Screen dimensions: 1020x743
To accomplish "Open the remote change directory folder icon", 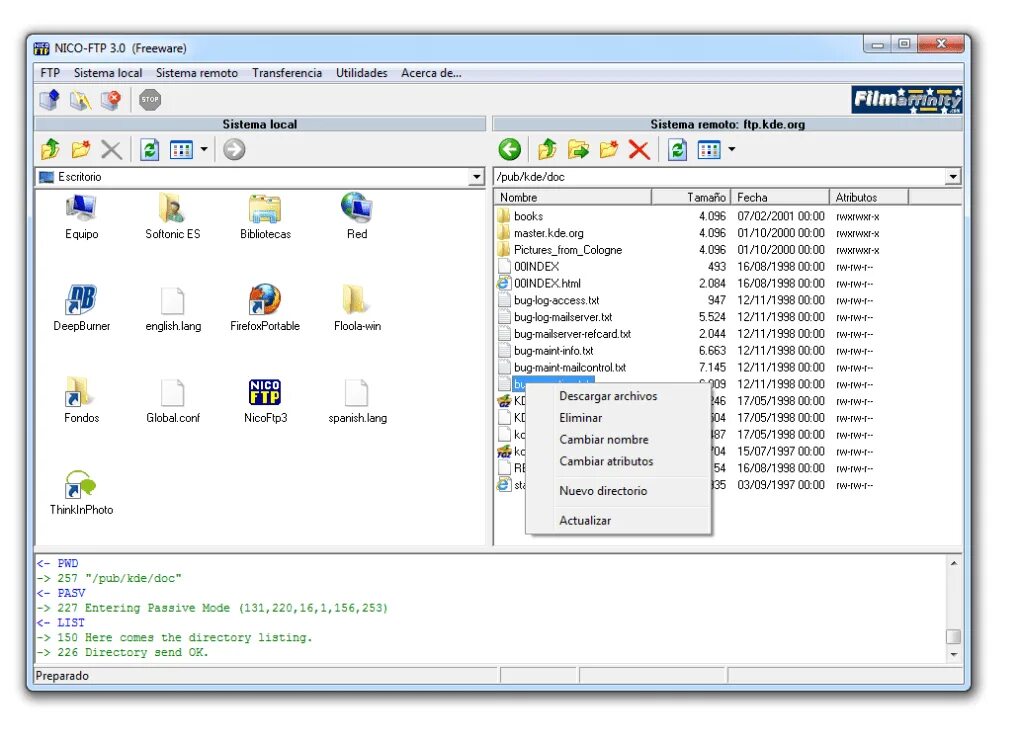I will (578, 150).
